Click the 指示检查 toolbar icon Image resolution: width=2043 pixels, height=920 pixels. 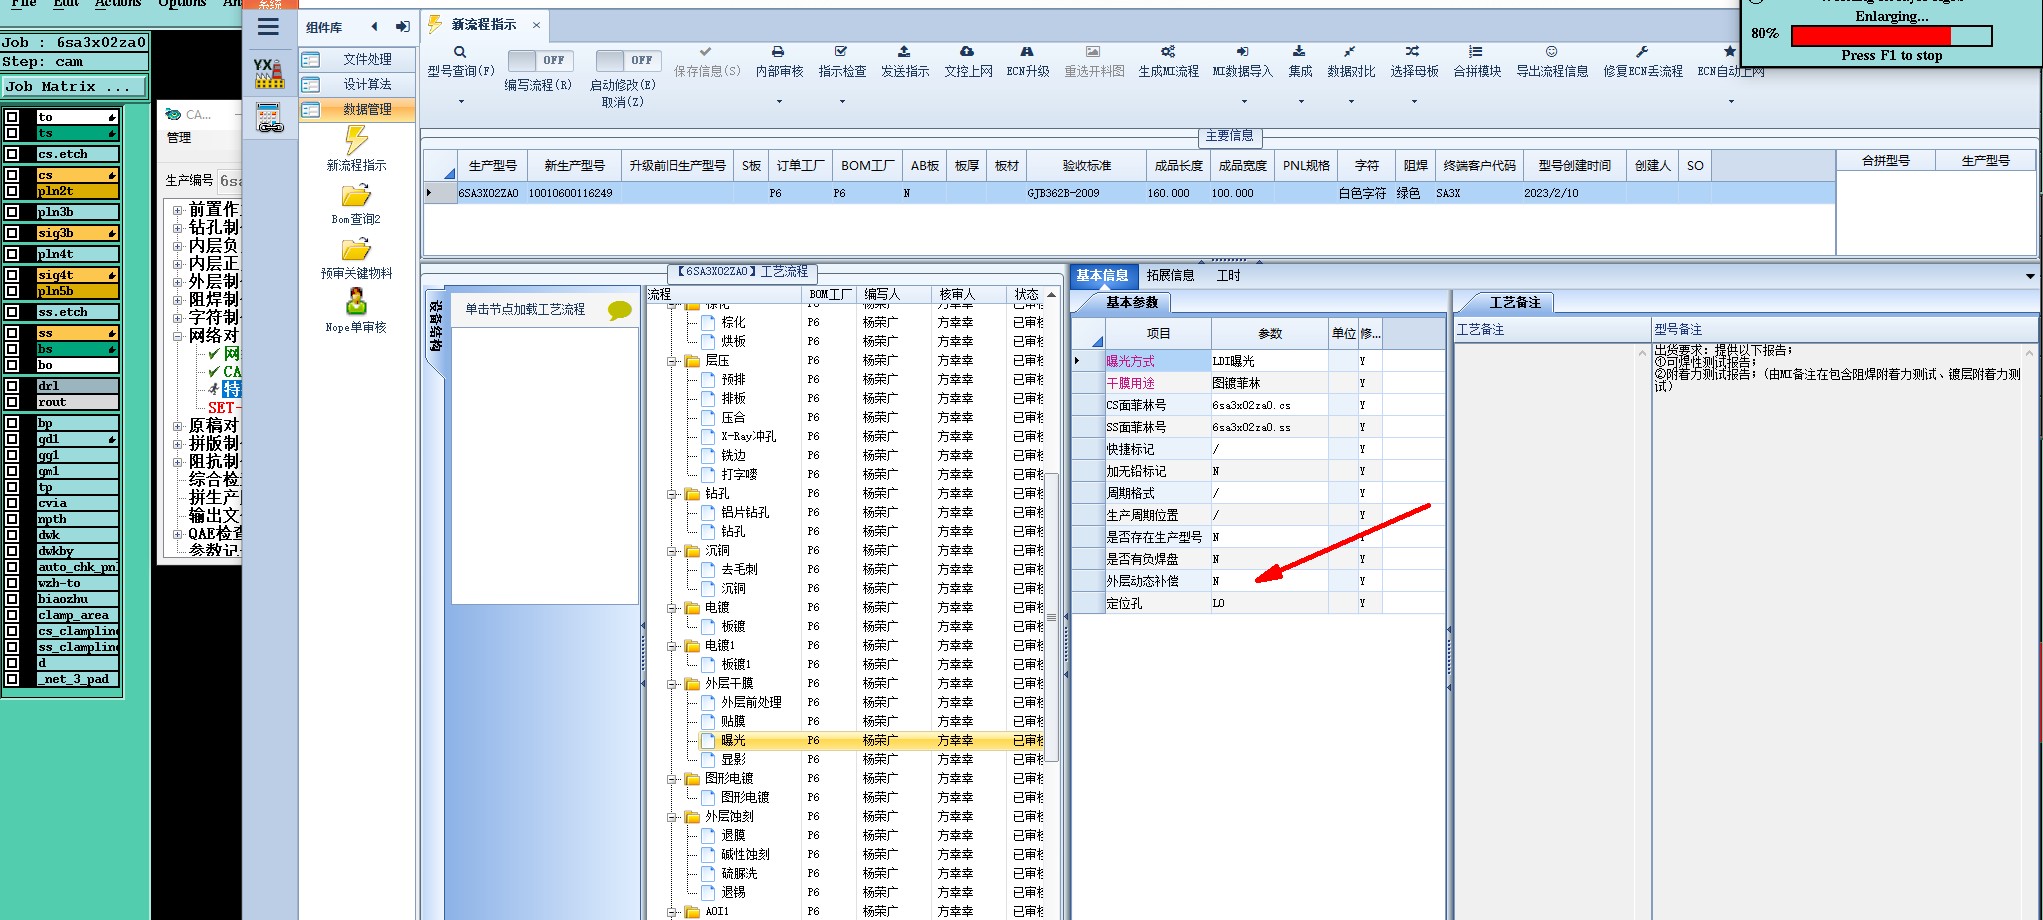tap(841, 51)
